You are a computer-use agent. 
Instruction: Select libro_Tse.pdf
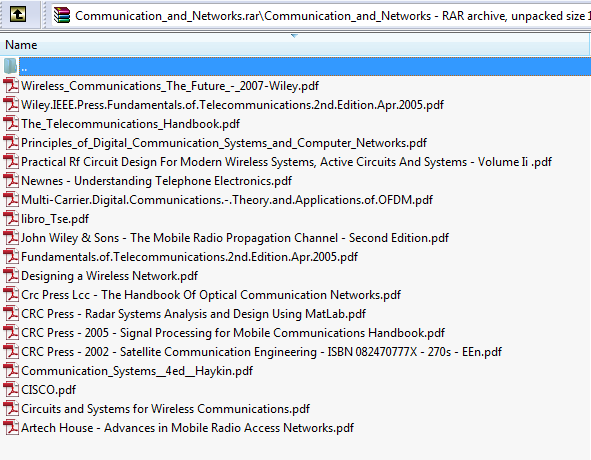55,219
